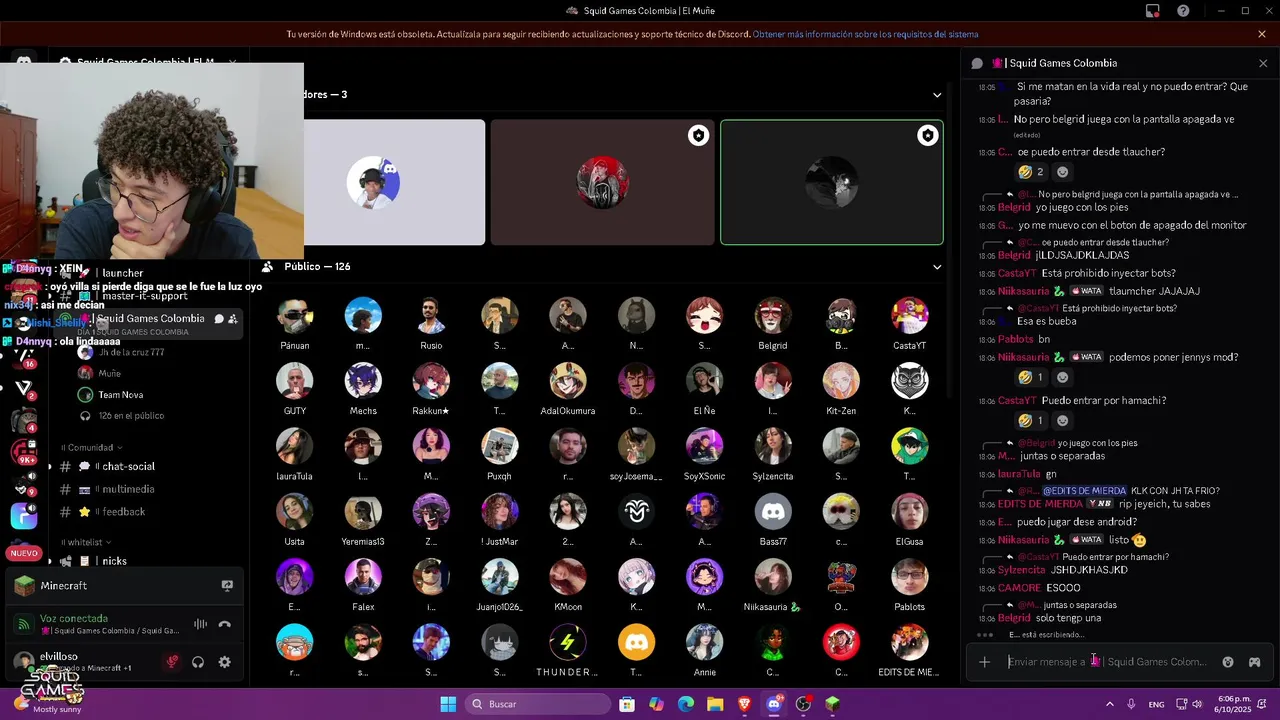Open user settings gear icon
Image resolution: width=1280 pixels, height=720 pixels.
point(224,662)
